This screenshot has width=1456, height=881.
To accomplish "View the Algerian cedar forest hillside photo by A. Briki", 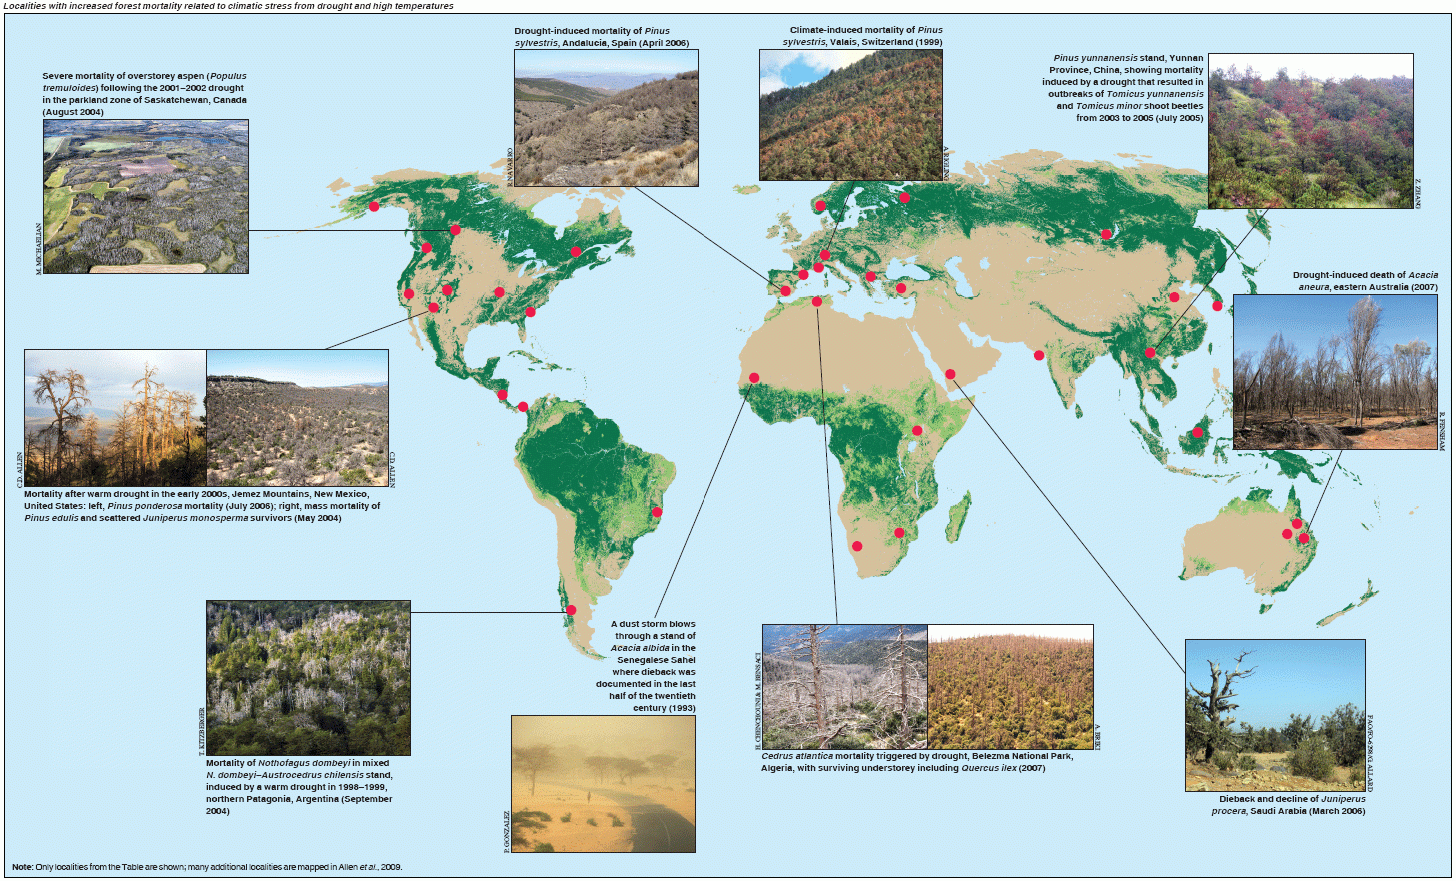I will click(1011, 687).
